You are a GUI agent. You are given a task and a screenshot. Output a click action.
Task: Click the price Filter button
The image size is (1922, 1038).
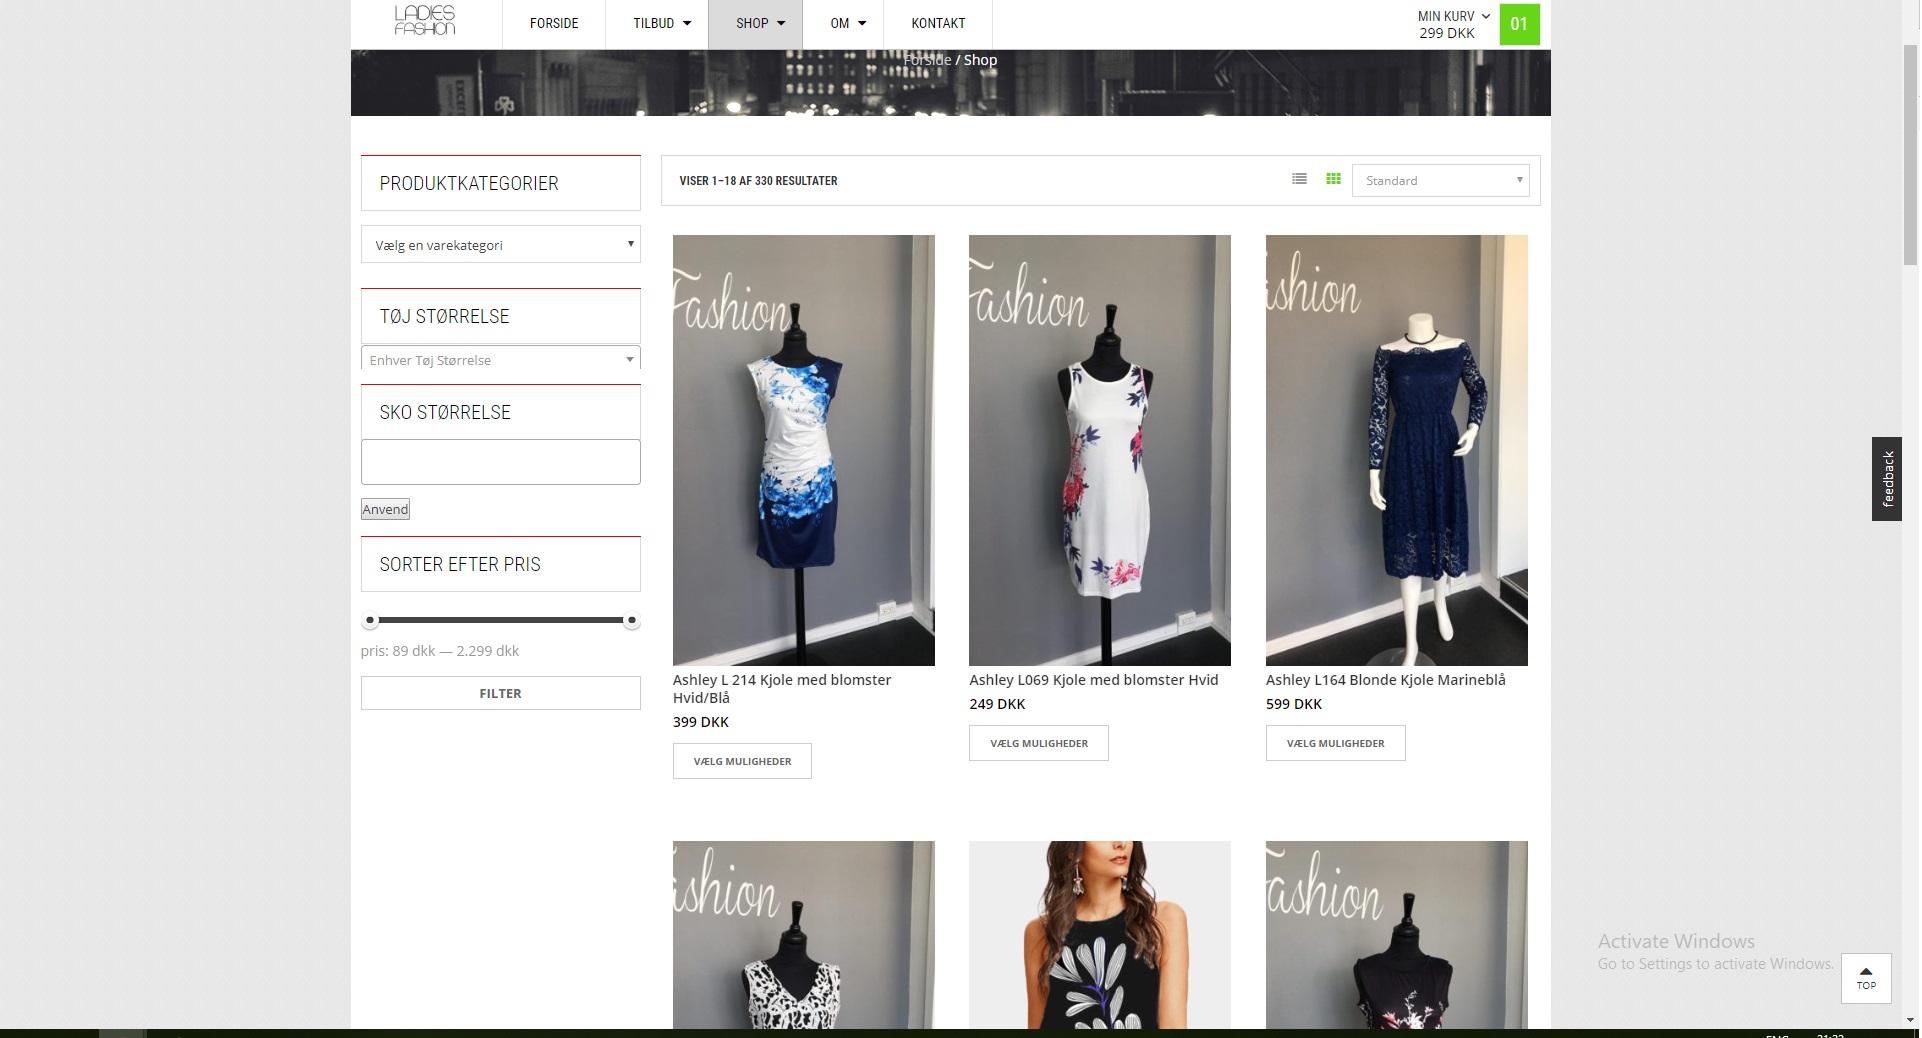500,693
